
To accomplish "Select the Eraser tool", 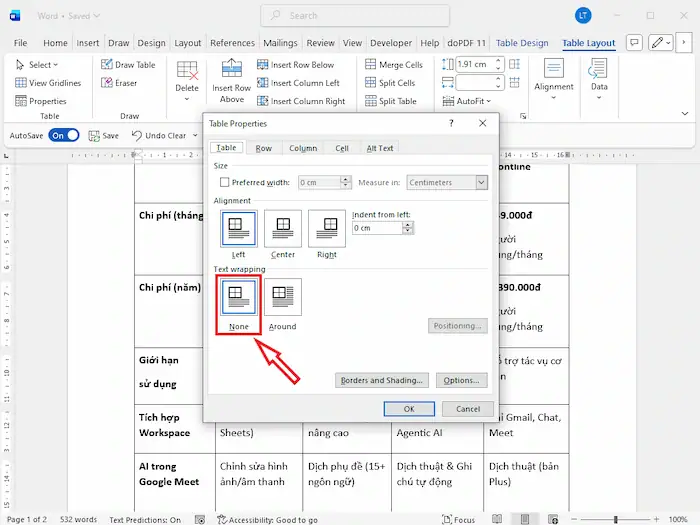I will 107,83.
